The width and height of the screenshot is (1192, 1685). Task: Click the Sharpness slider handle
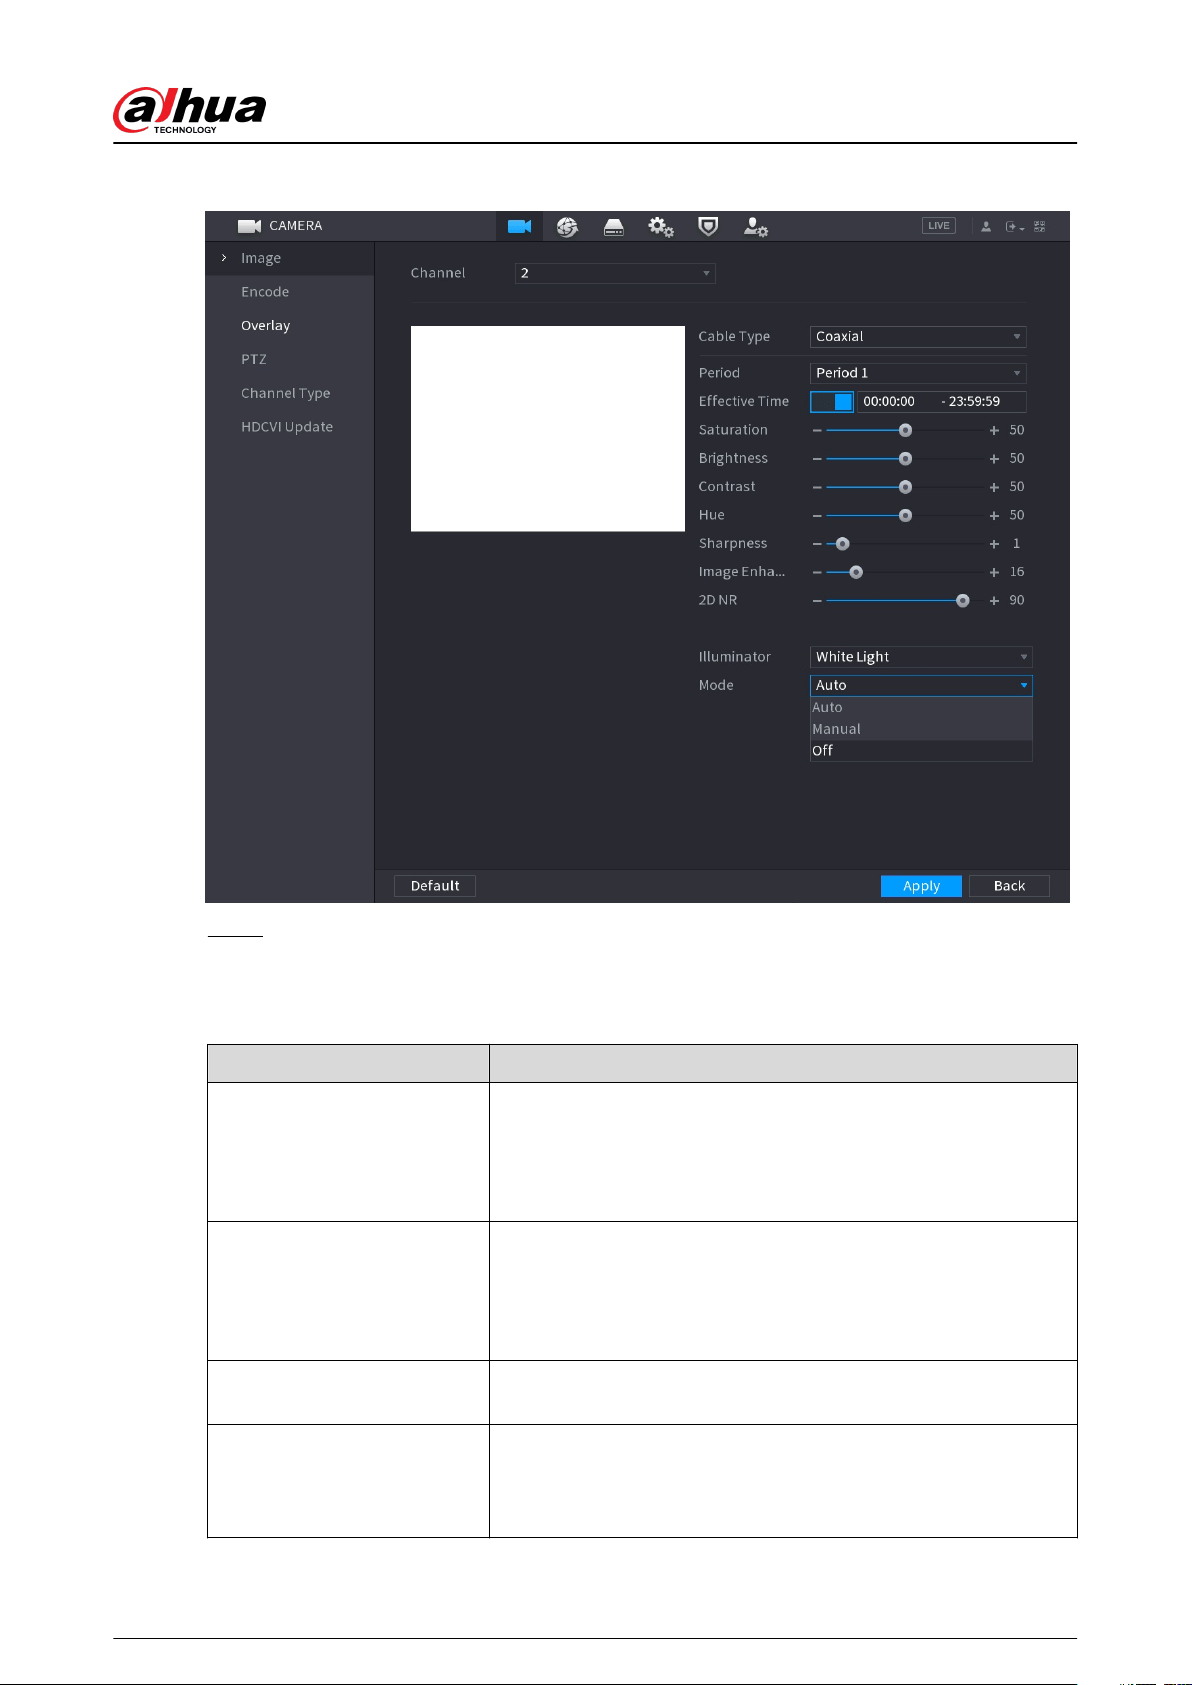pos(843,544)
